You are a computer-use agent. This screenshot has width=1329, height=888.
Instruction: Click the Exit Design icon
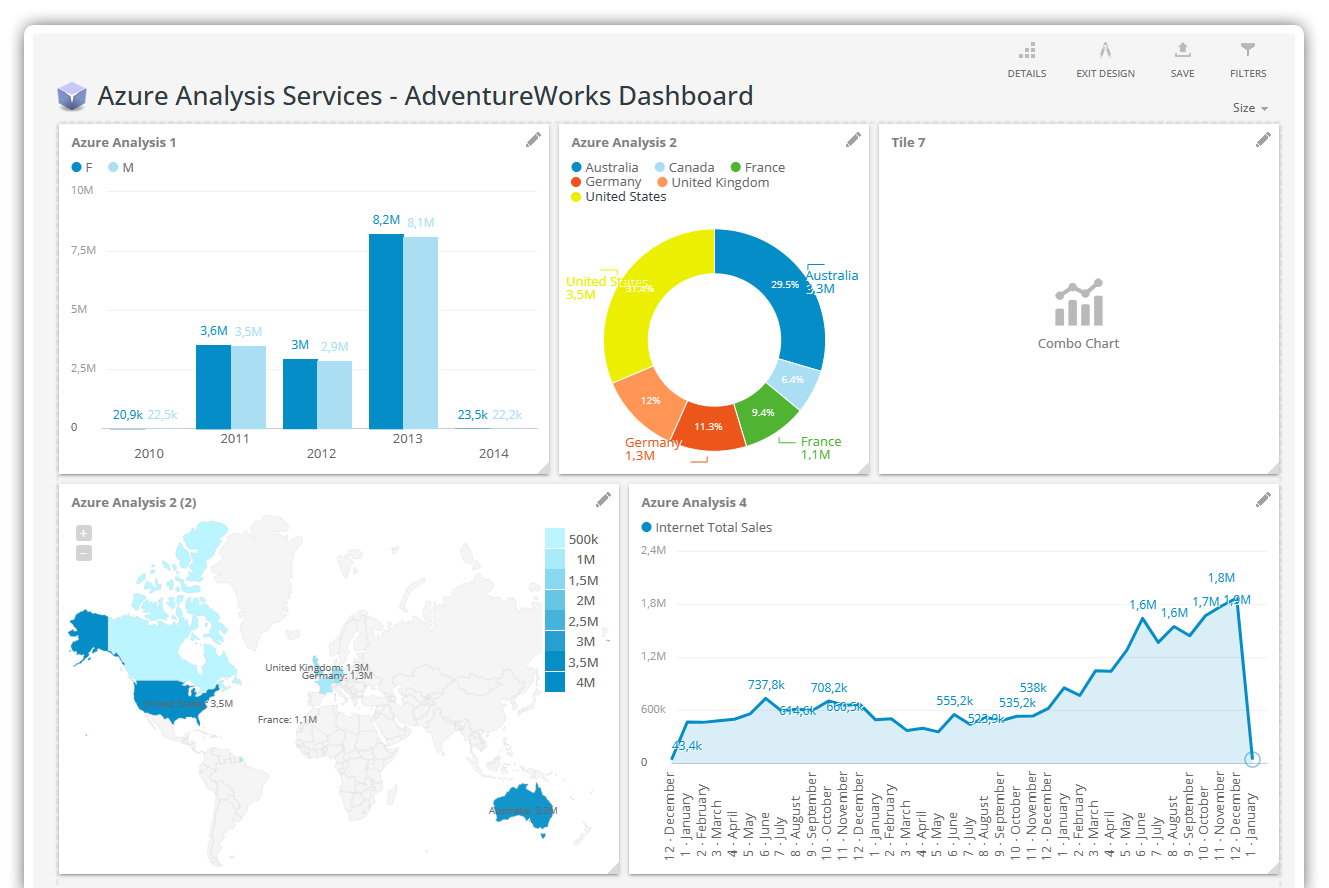(1105, 50)
